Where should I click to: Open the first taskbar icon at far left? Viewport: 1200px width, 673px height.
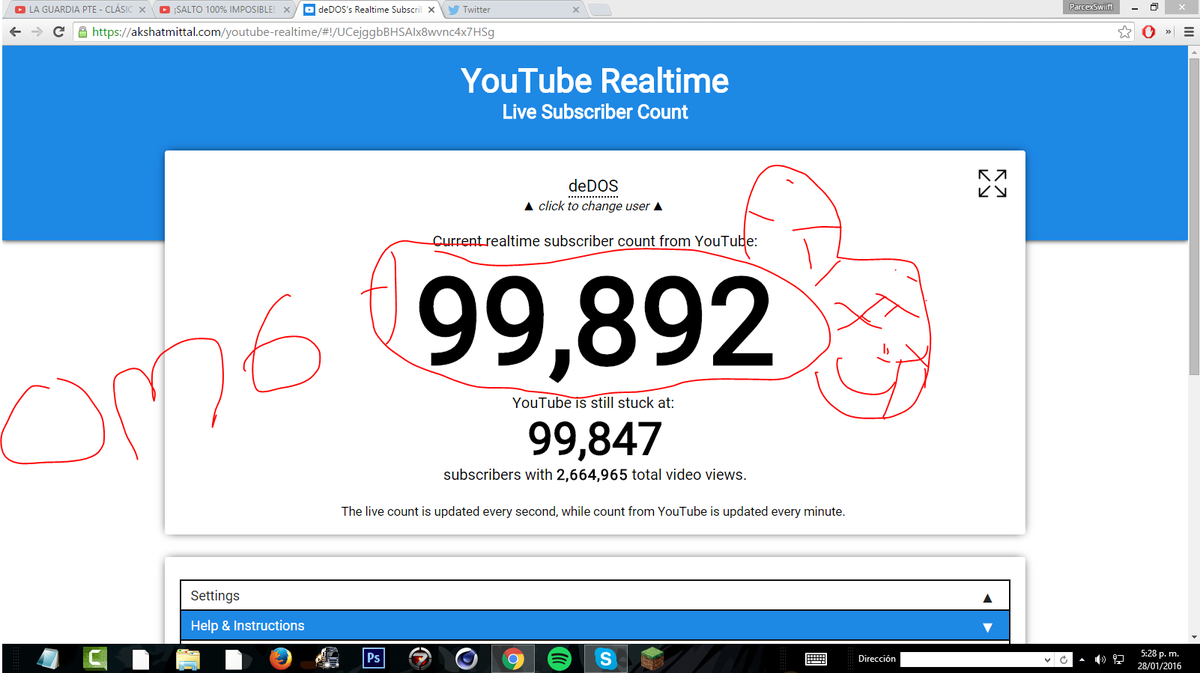click(48, 659)
